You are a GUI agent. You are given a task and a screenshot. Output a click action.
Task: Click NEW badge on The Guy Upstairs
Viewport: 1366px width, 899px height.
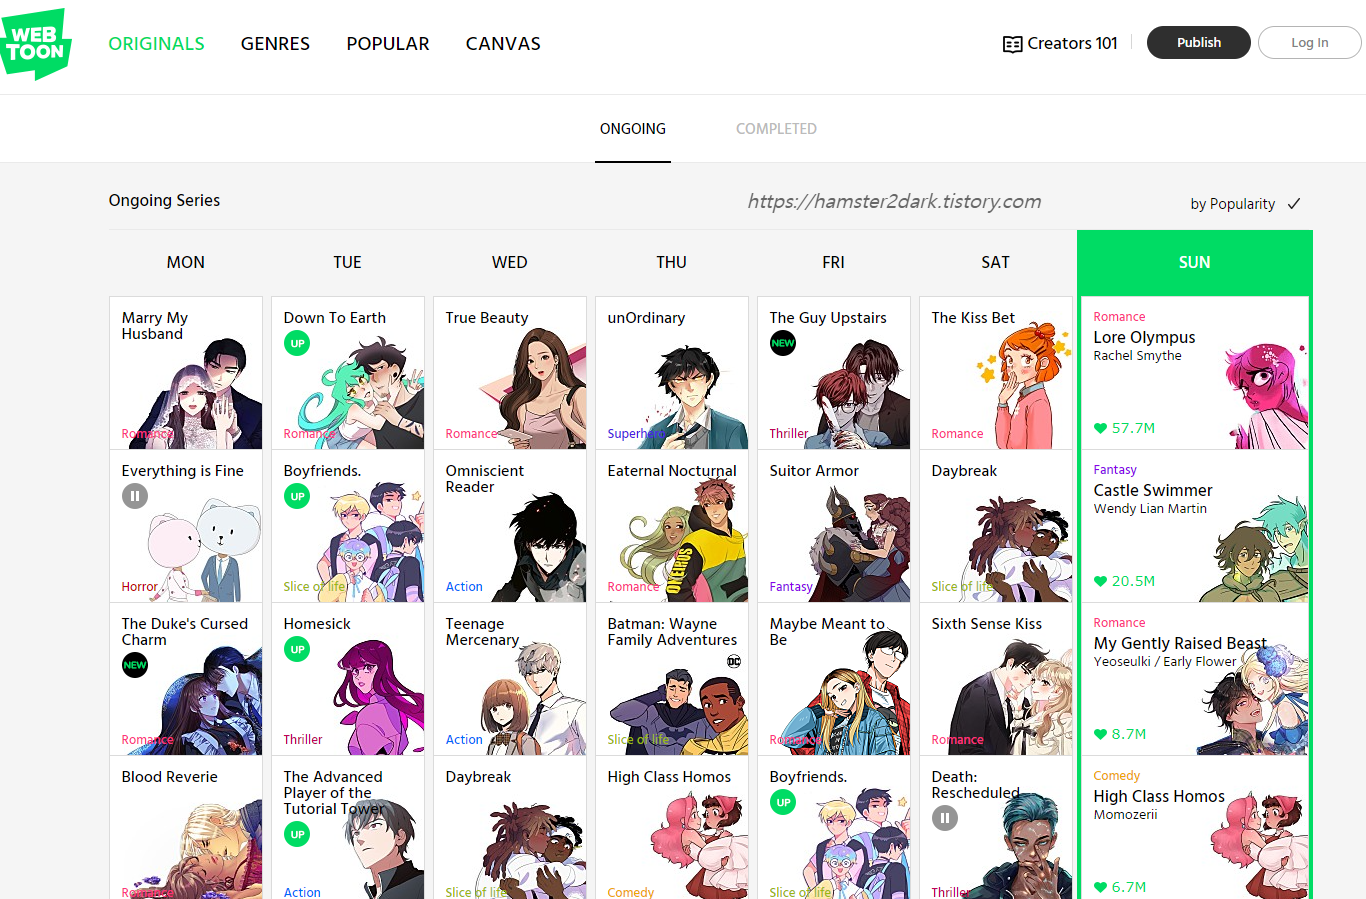tap(783, 343)
